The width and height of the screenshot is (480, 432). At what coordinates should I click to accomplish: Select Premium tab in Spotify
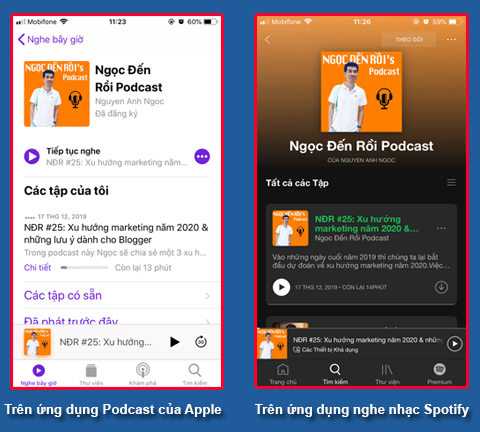[x=440, y=374]
